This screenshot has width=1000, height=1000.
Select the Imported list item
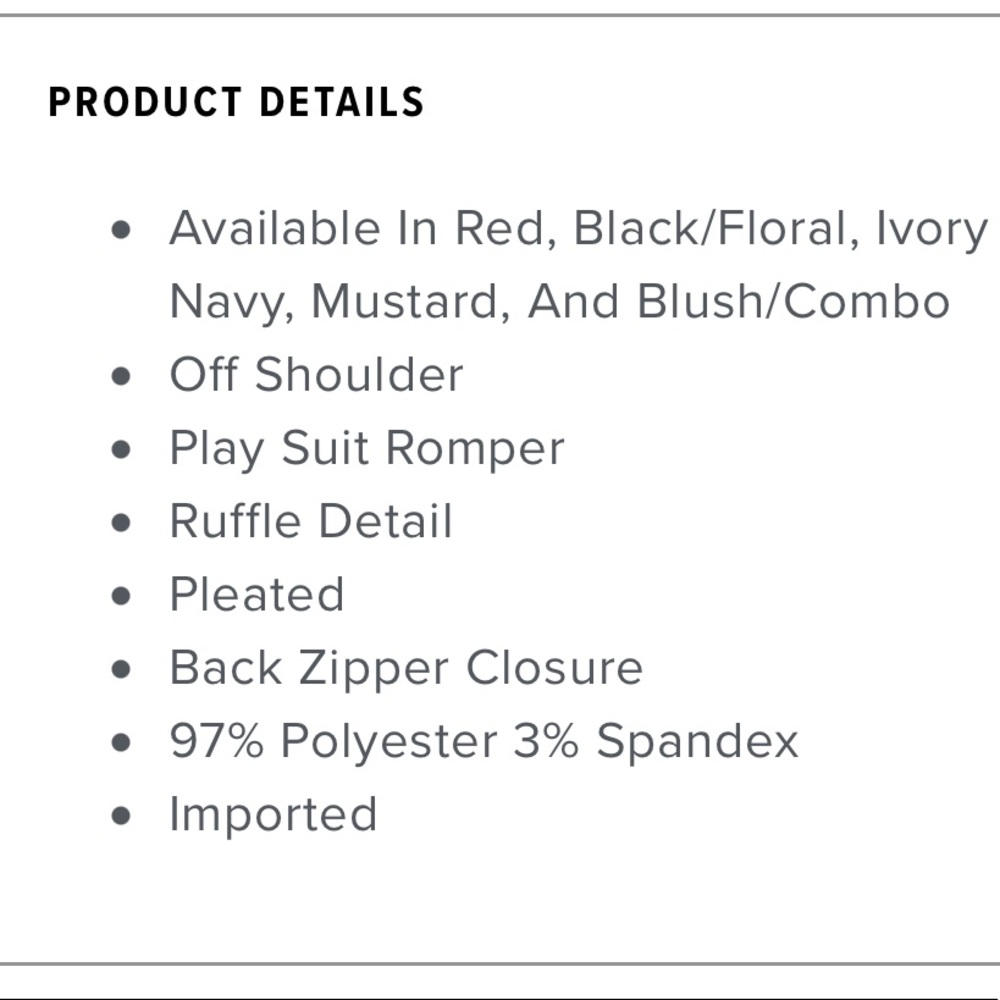tap(273, 816)
